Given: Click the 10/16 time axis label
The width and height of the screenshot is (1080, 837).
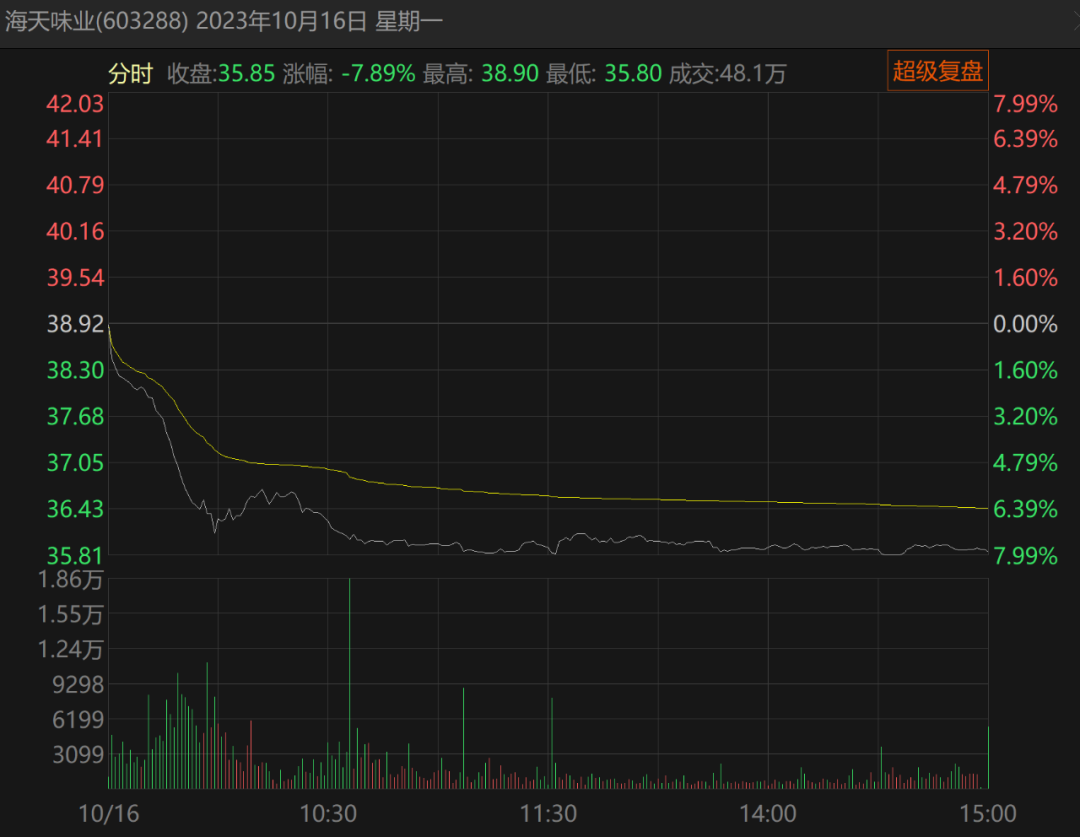Looking at the screenshot, I should pyautogui.click(x=109, y=814).
